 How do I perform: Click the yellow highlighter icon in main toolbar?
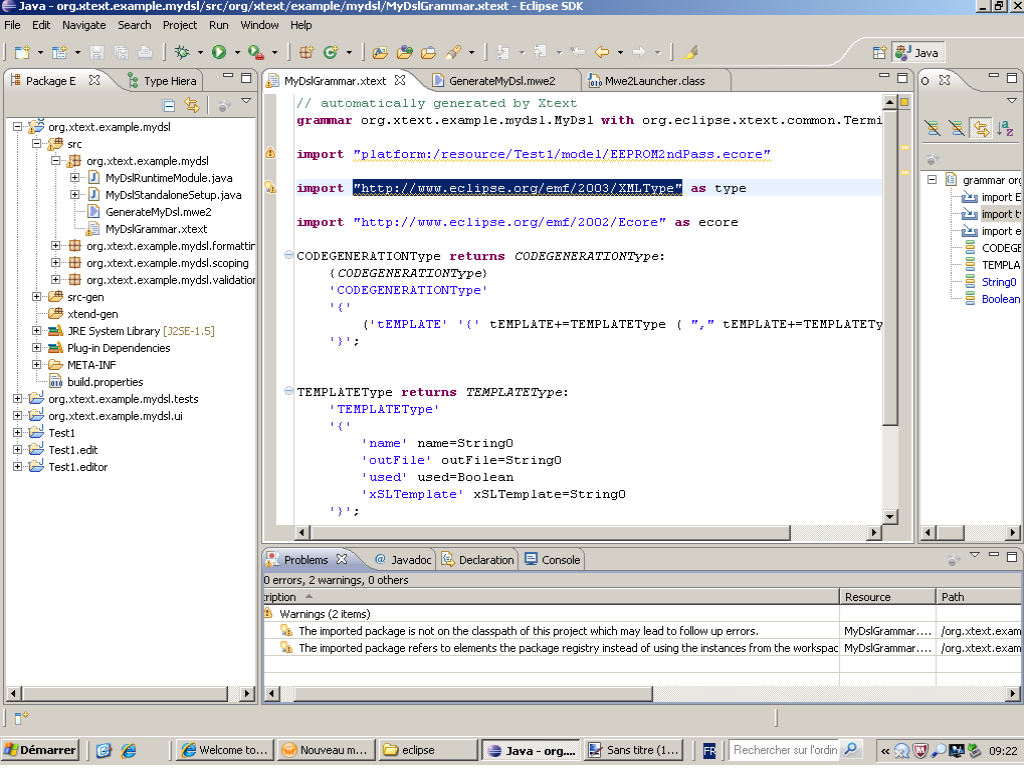pos(690,52)
